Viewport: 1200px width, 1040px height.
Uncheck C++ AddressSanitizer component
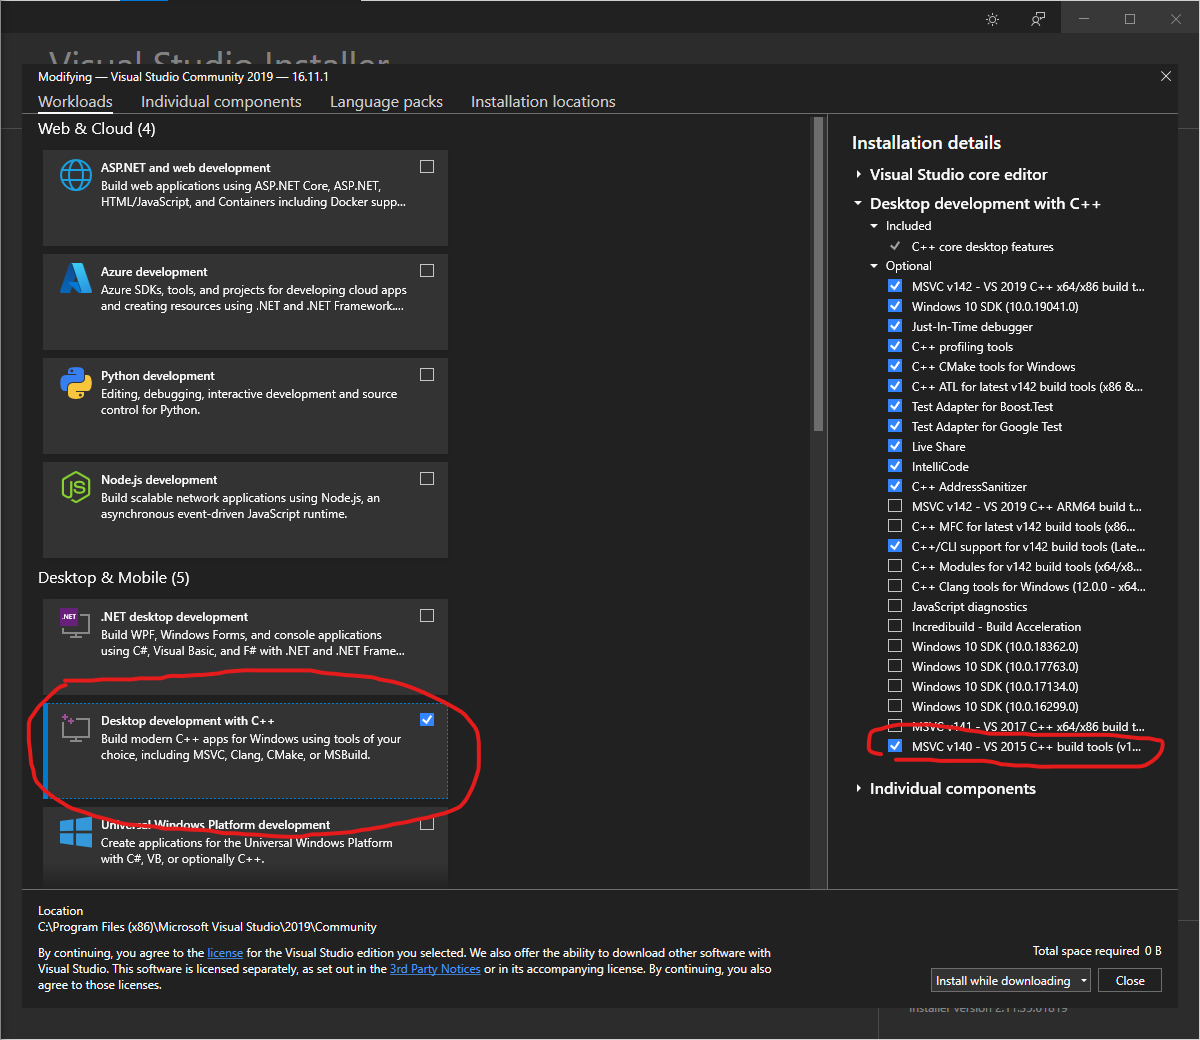tap(895, 486)
